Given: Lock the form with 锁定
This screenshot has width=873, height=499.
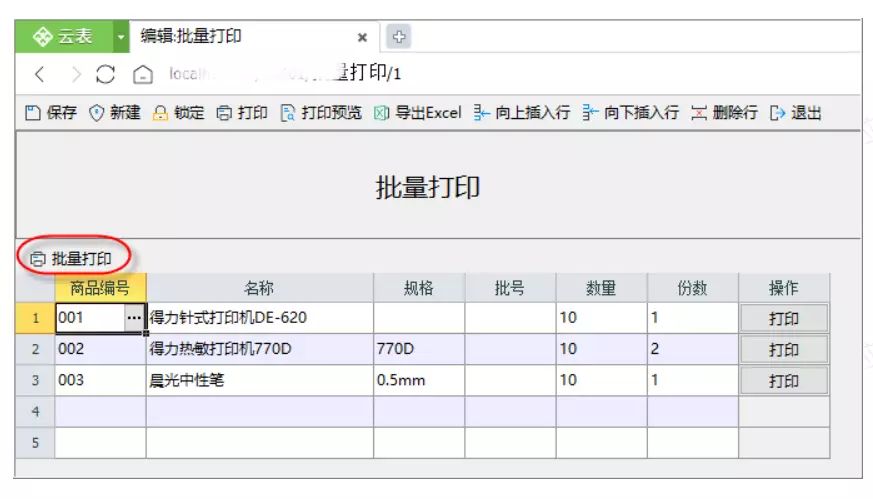Looking at the screenshot, I should tap(179, 113).
